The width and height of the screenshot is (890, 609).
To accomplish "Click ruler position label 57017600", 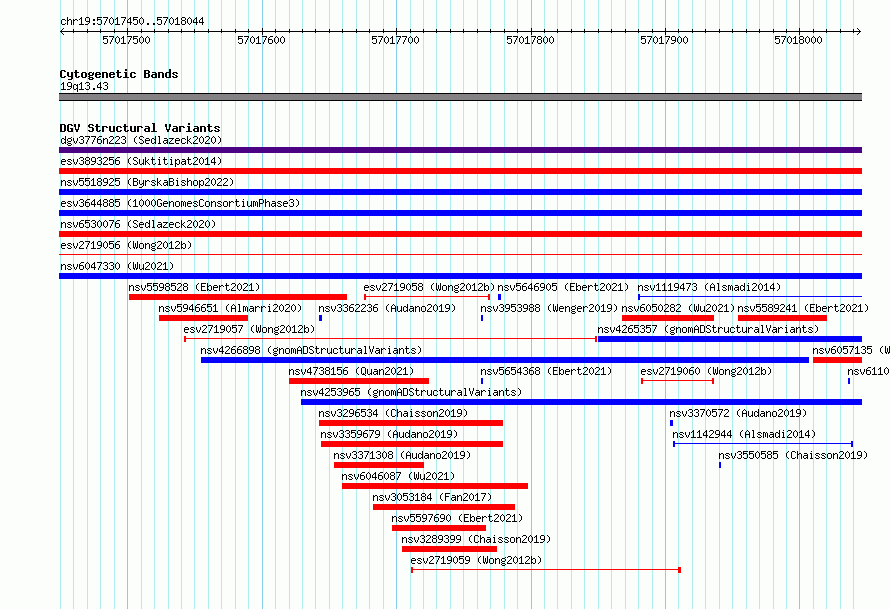I will 261,40.
